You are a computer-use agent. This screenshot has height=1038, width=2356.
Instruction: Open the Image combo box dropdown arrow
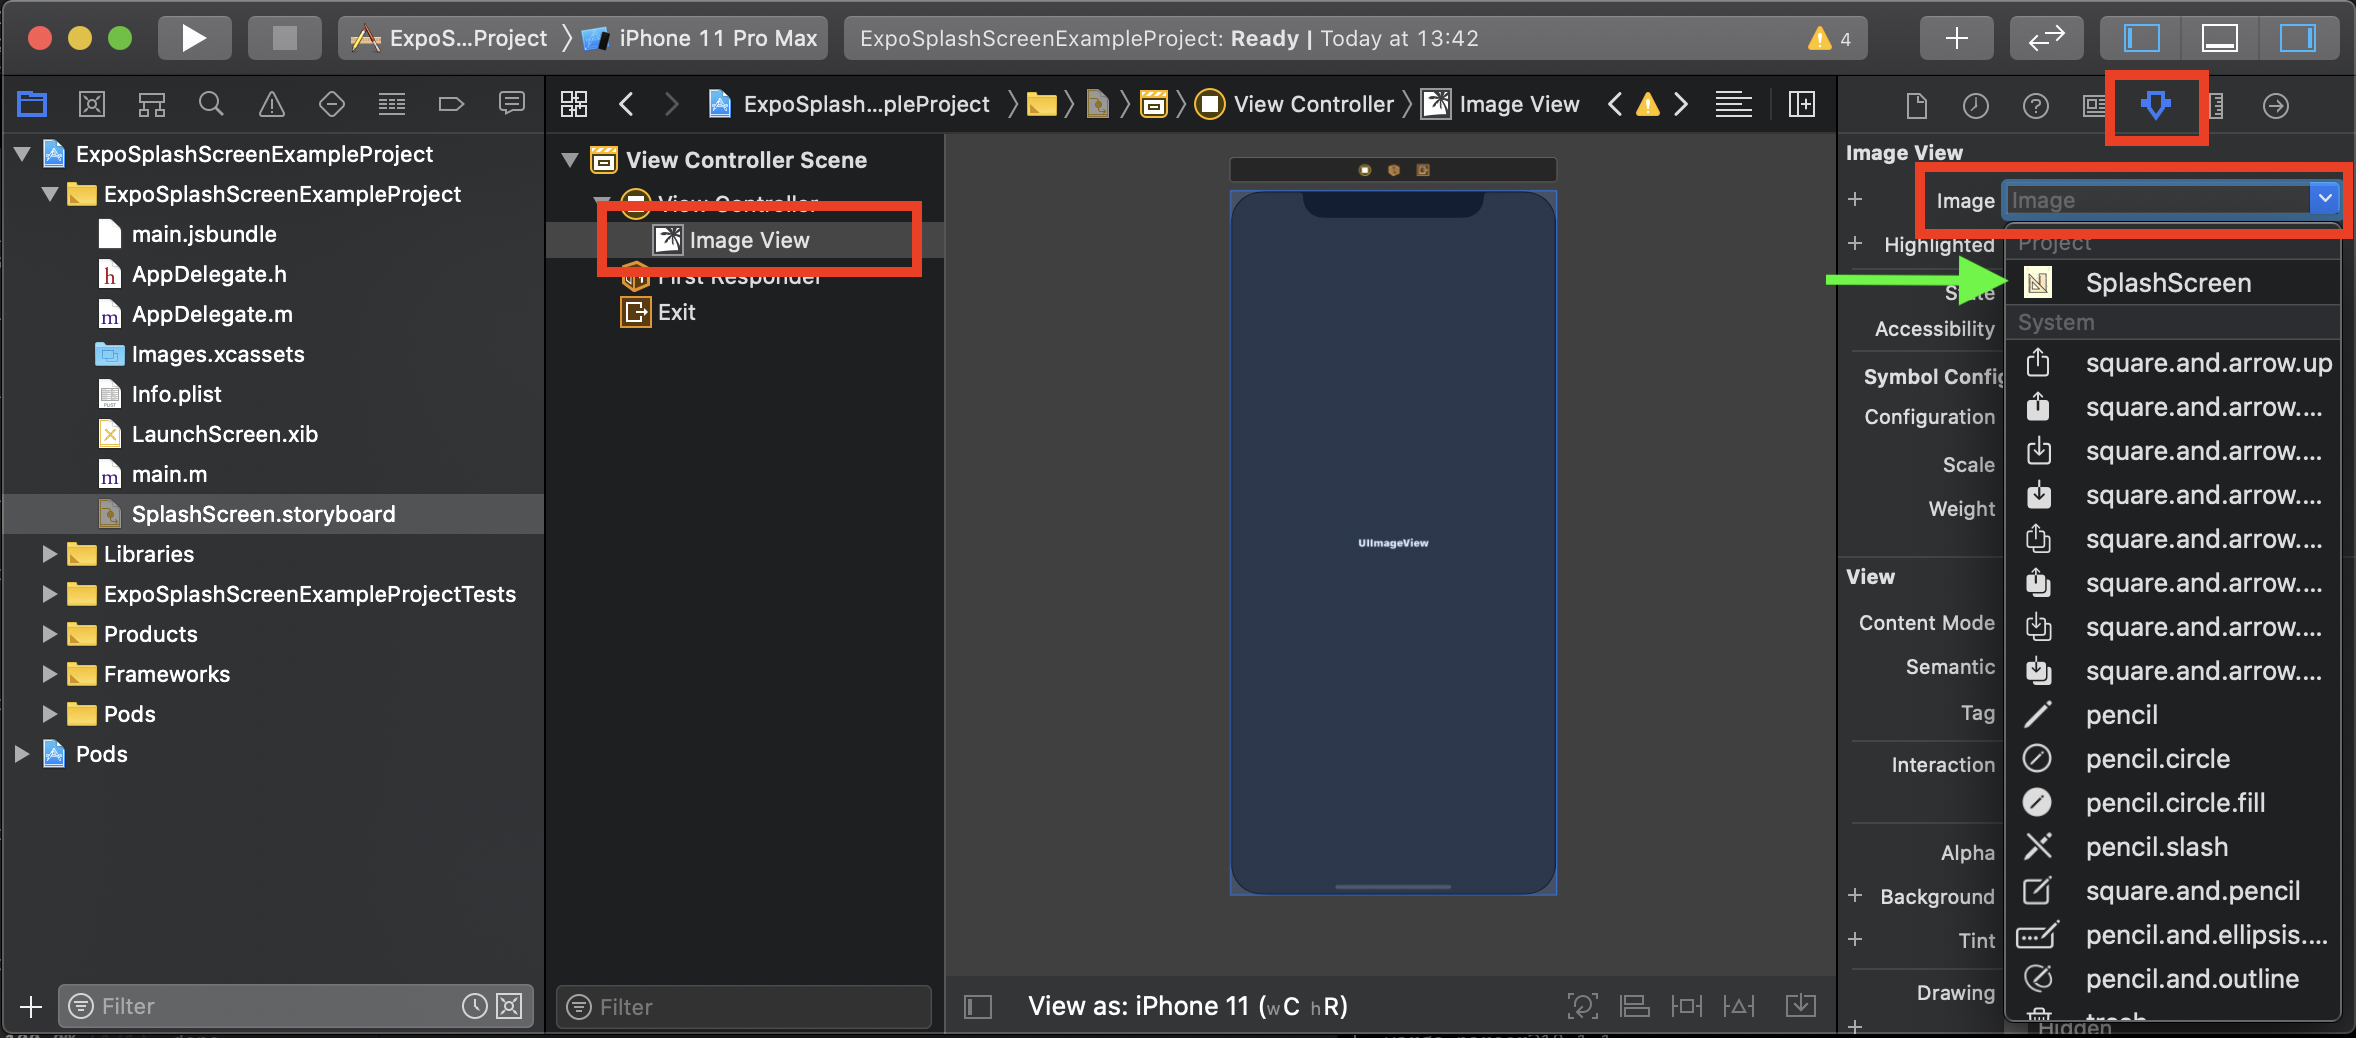(2325, 199)
